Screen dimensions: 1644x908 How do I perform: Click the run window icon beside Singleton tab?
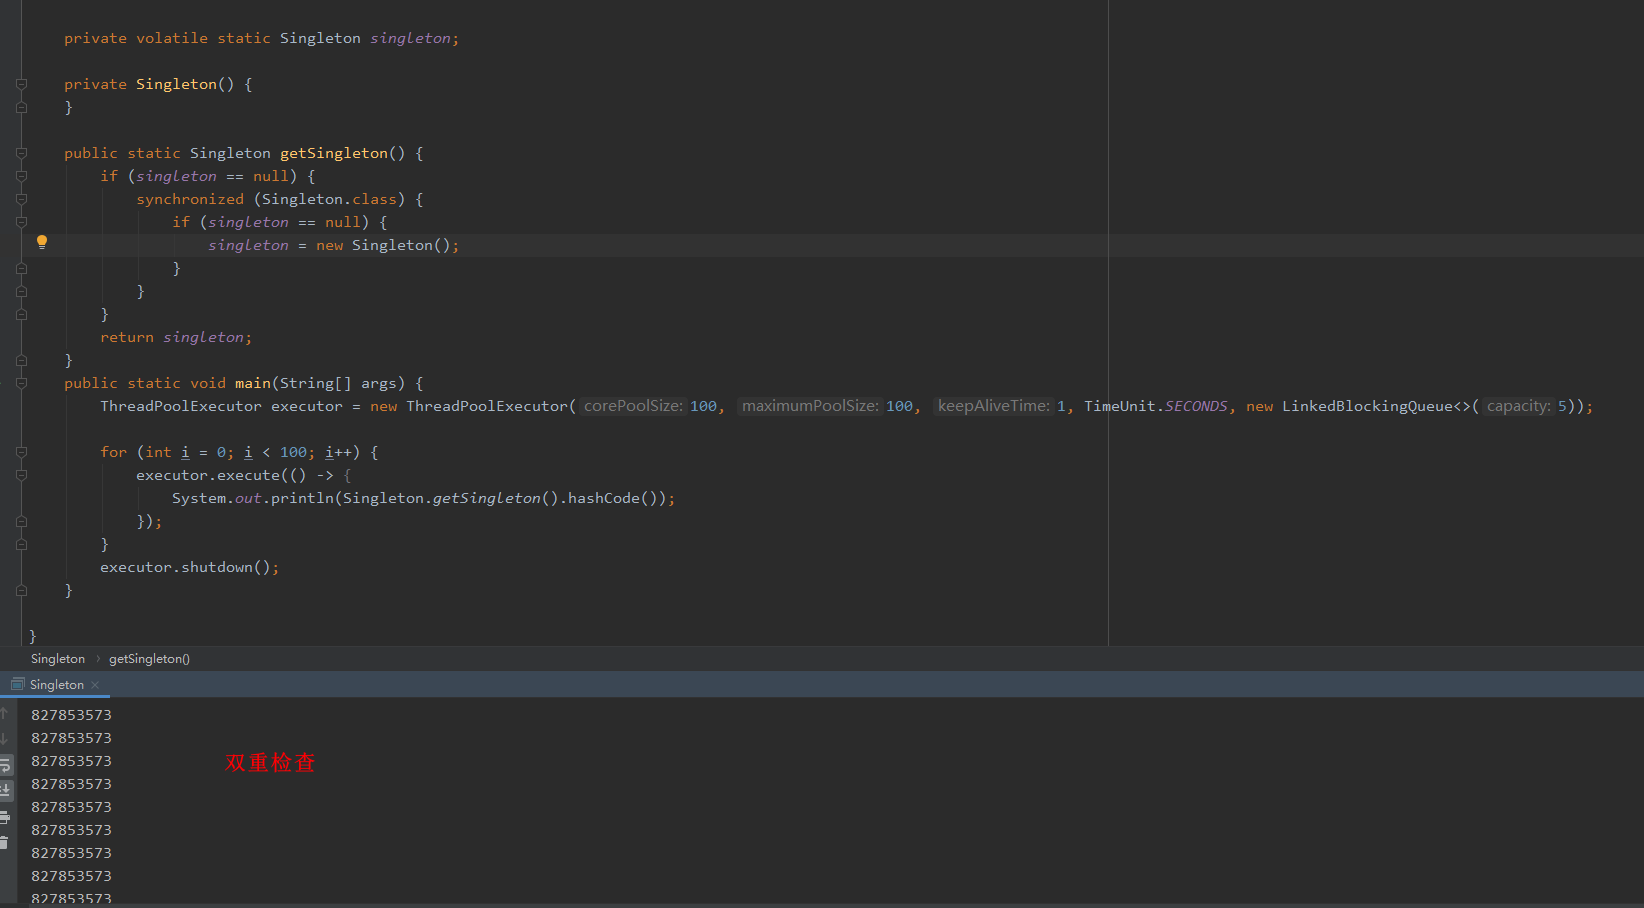coord(17,684)
